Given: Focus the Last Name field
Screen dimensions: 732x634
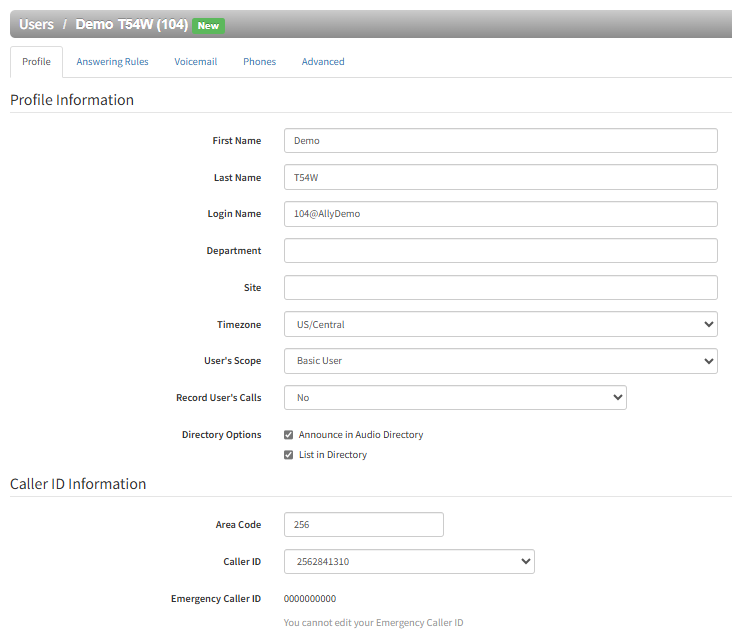Looking at the screenshot, I should click(500, 177).
